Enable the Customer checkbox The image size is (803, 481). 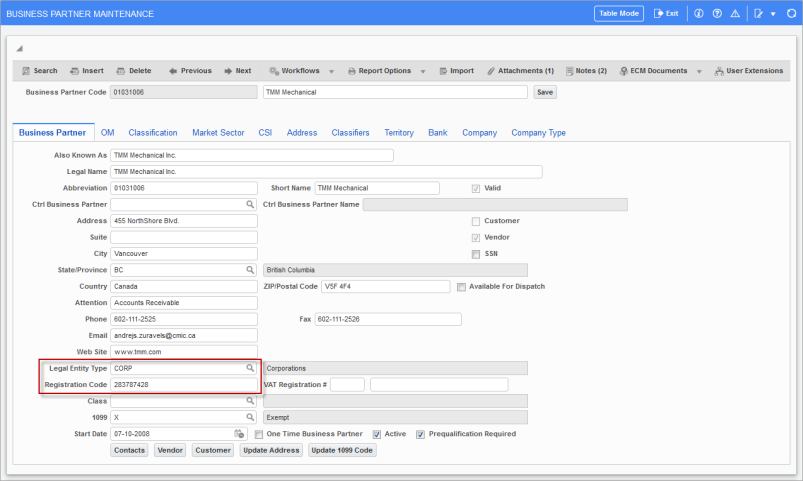click(476, 221)
